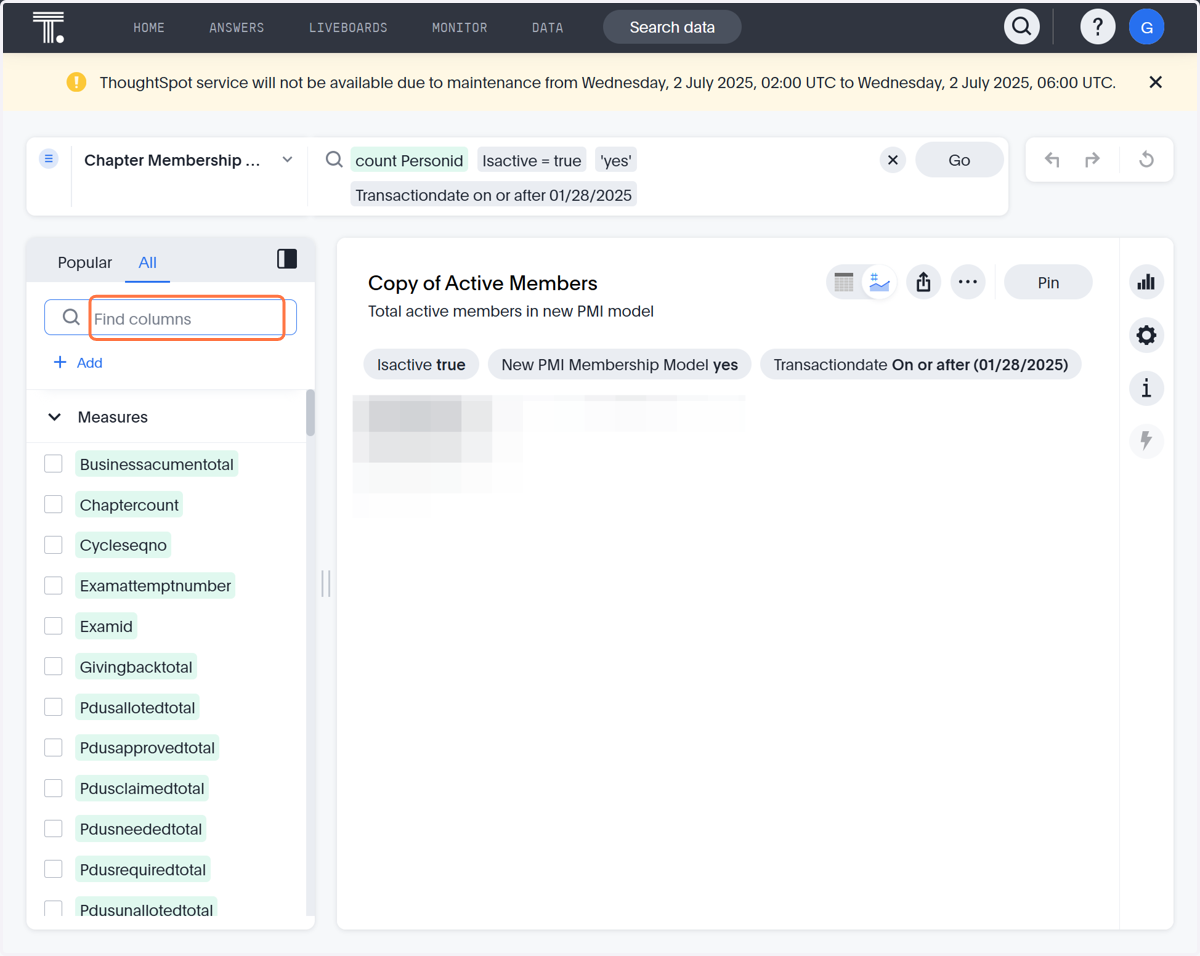
Task: Open the search magnifier icon in top bar
Action: pyautogui.click(x=1021, y=27)
